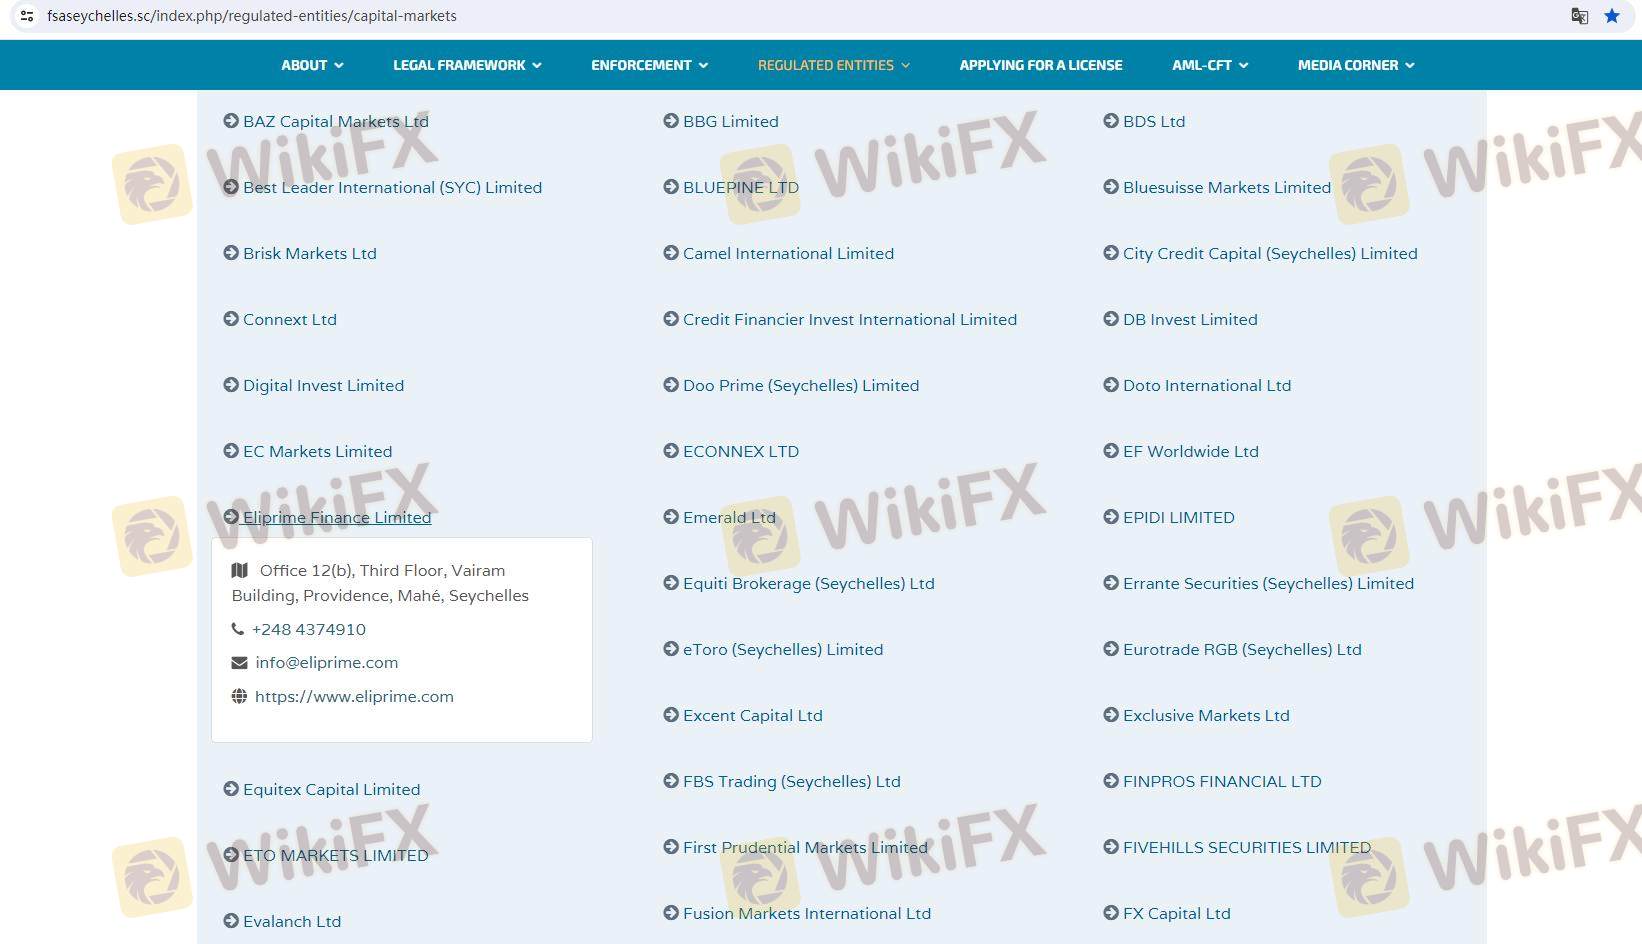Click arrow icon beside EC Markets Limited
This screenshot has height=944, width=1642.
coord(231,451)
